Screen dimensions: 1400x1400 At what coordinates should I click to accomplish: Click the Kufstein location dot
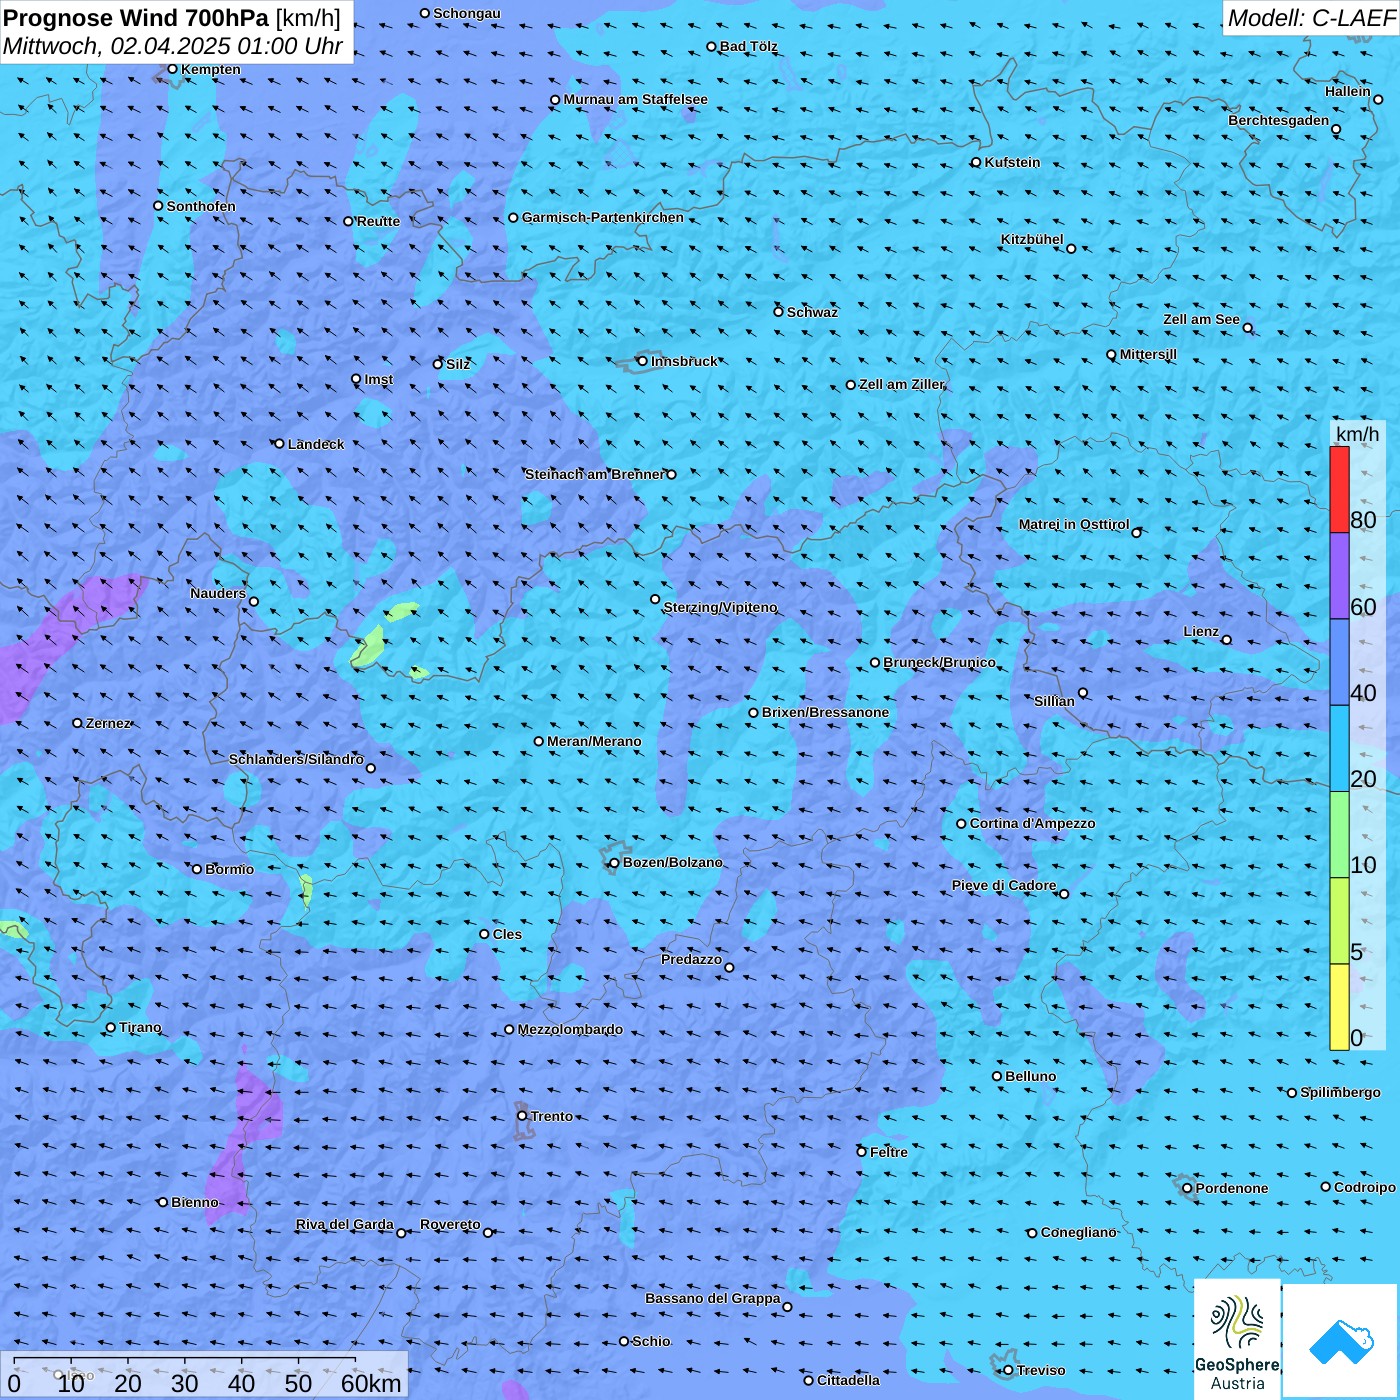[976, 162]
